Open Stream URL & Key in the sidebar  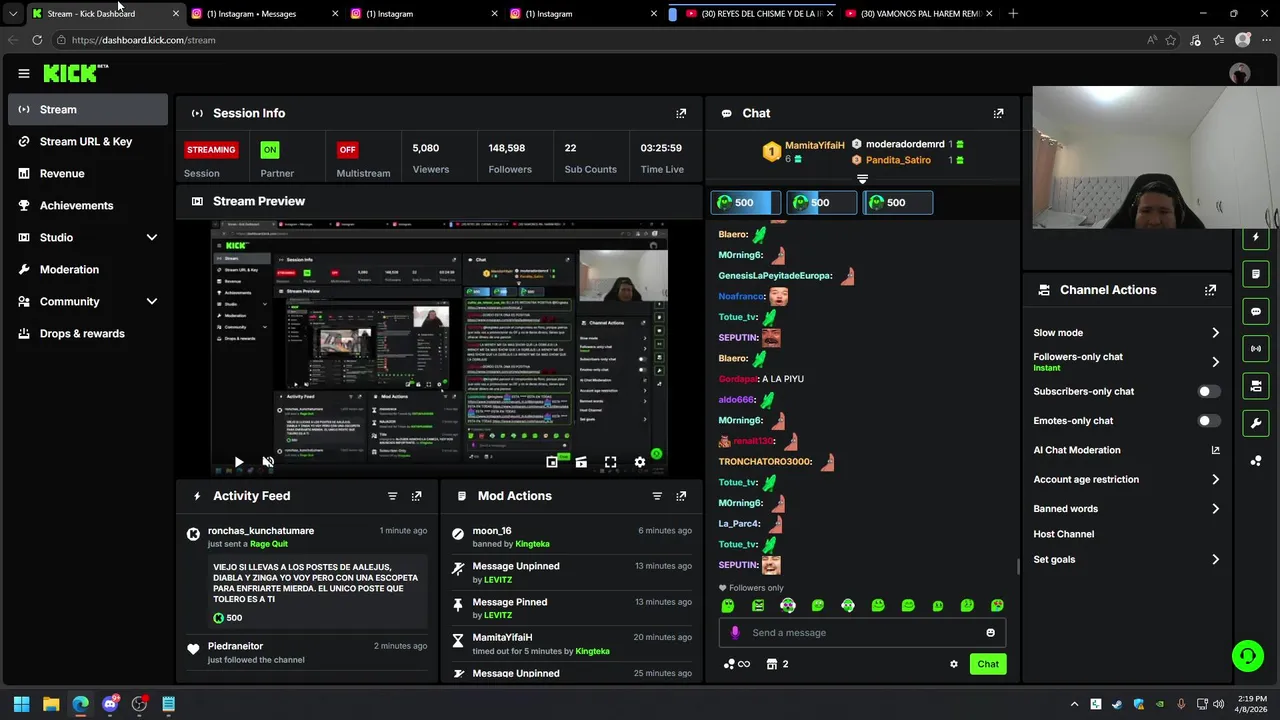pos(88,141)
